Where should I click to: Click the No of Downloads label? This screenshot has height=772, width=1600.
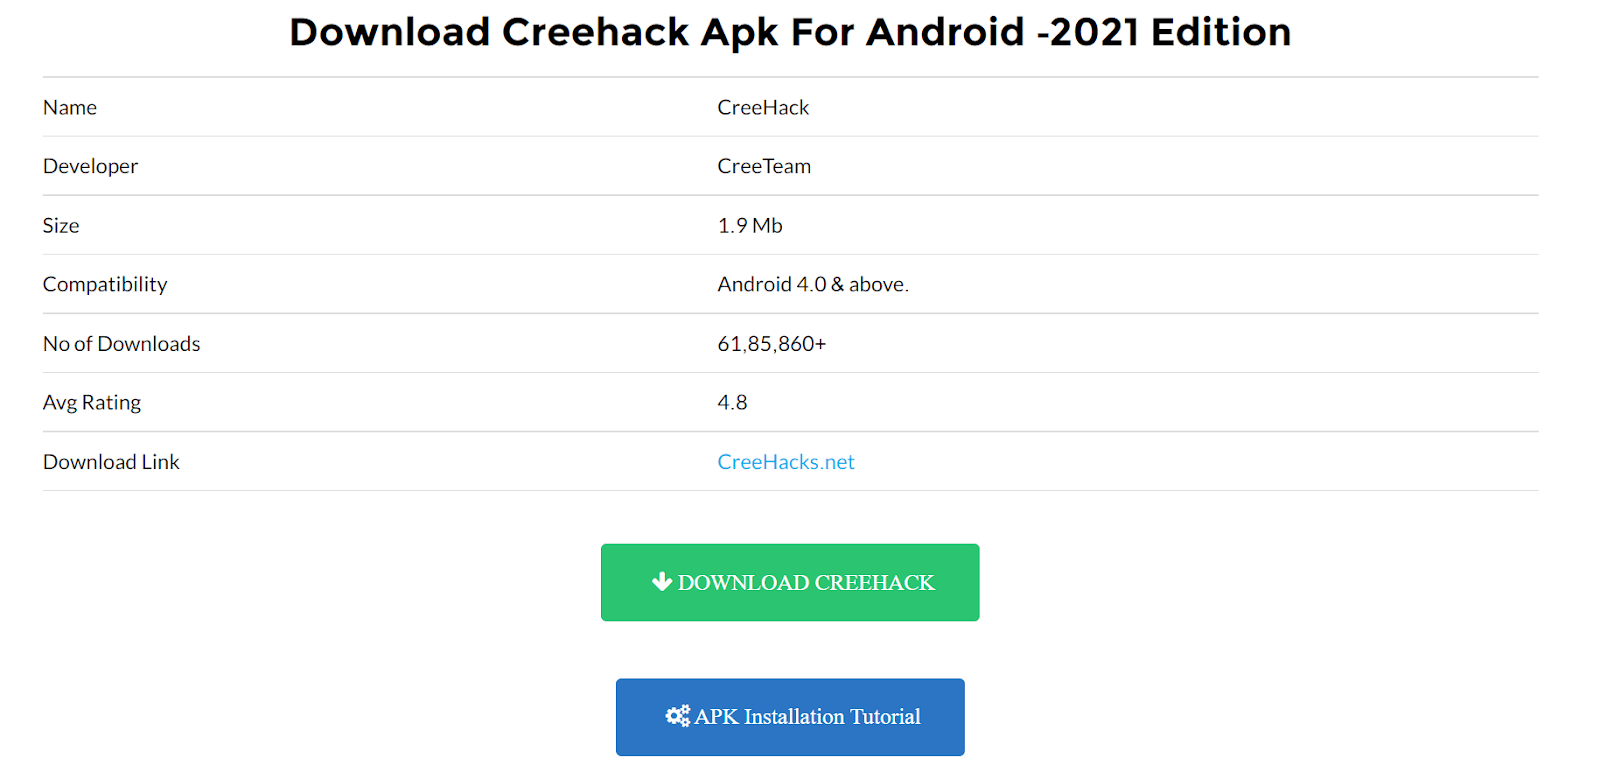tap(122, 343)
